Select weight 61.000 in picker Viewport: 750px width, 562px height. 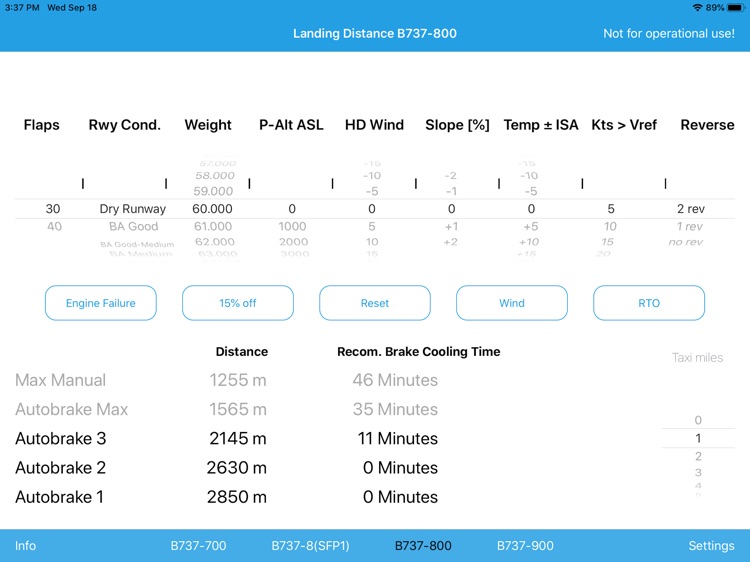click(x=213, y=226)
